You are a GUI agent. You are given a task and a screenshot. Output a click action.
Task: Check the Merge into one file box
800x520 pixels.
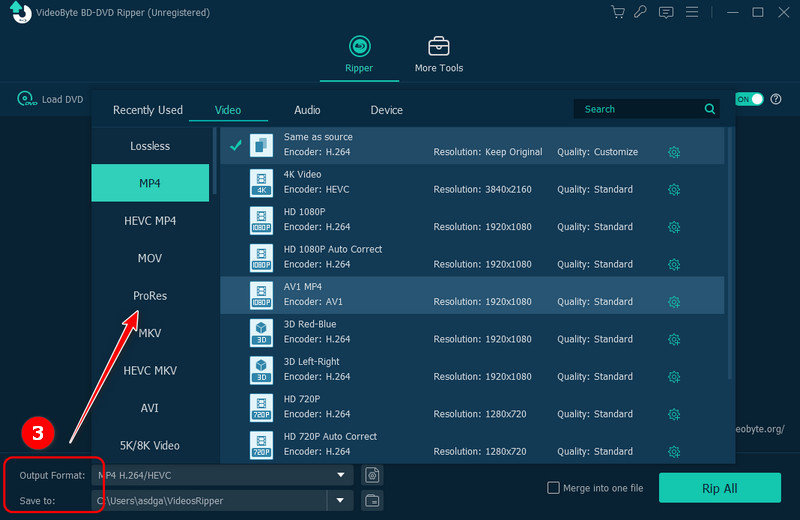tap(554, 488)
